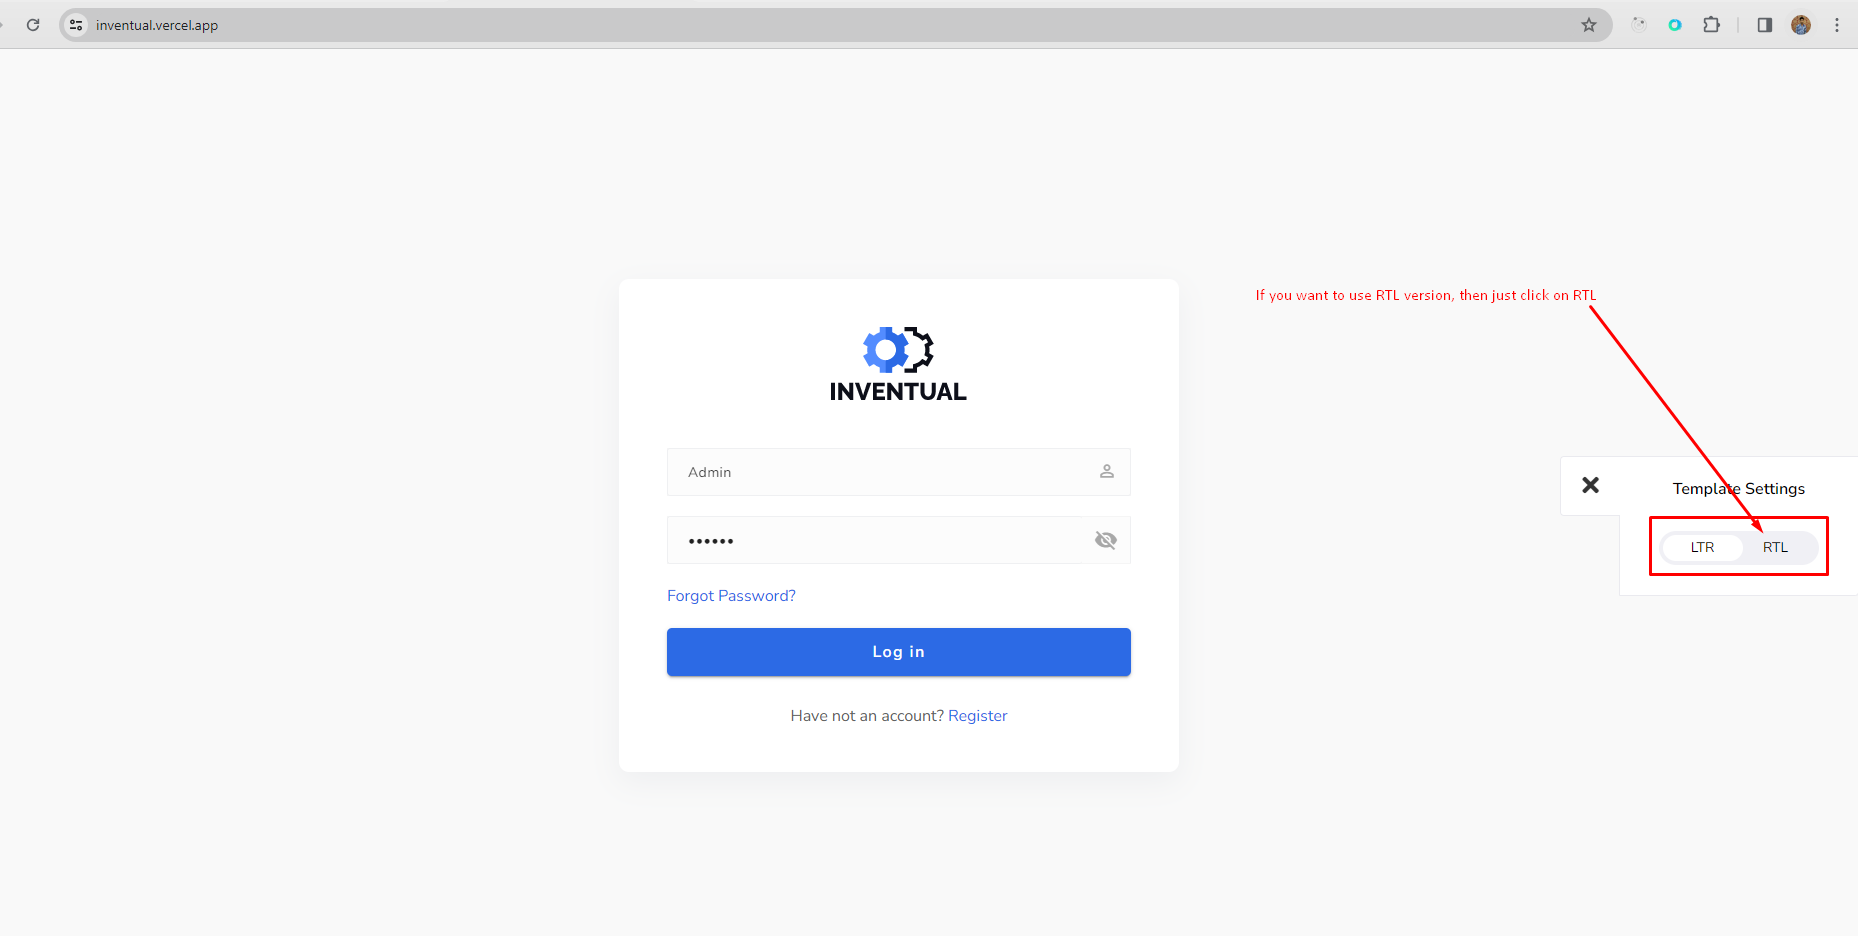Toggle password visibility eye icon
This screenshot has width=1858, height=936.
[1106, 540]
